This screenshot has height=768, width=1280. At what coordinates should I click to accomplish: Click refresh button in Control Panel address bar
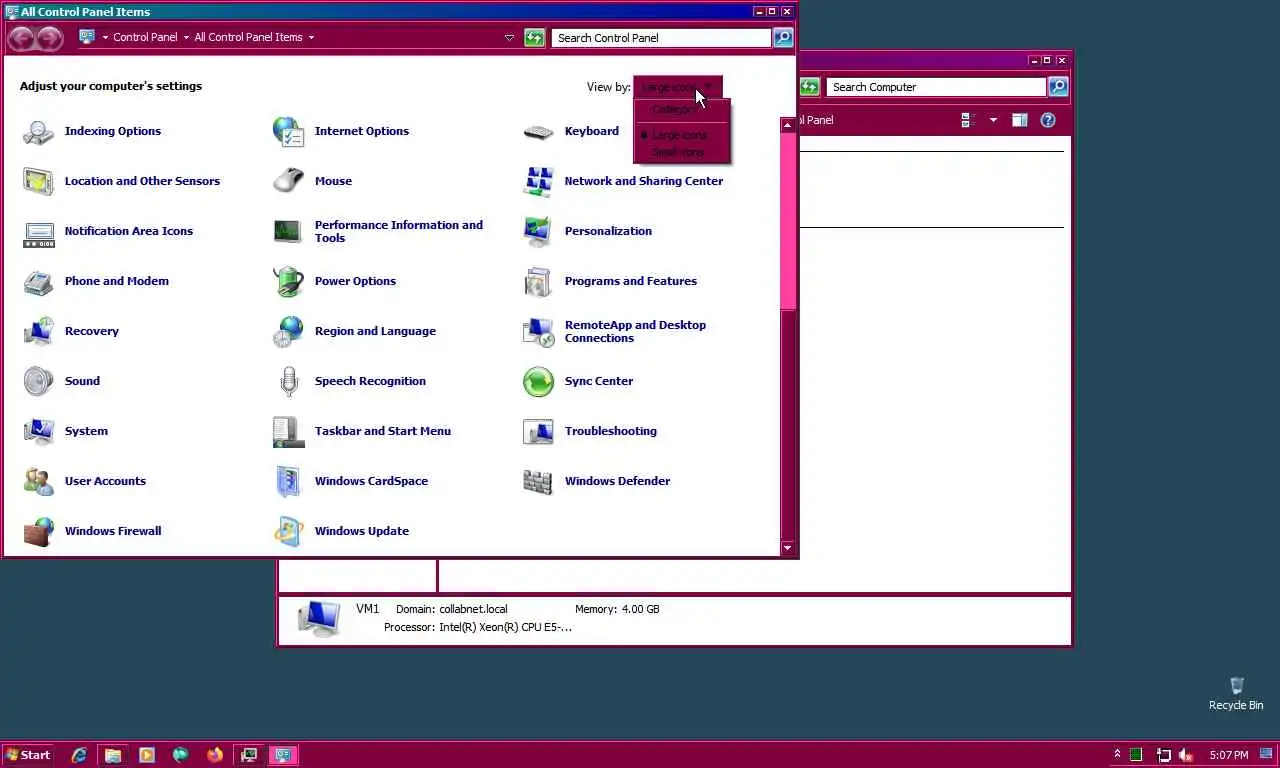pyautogui.click(x=534, y=38)
